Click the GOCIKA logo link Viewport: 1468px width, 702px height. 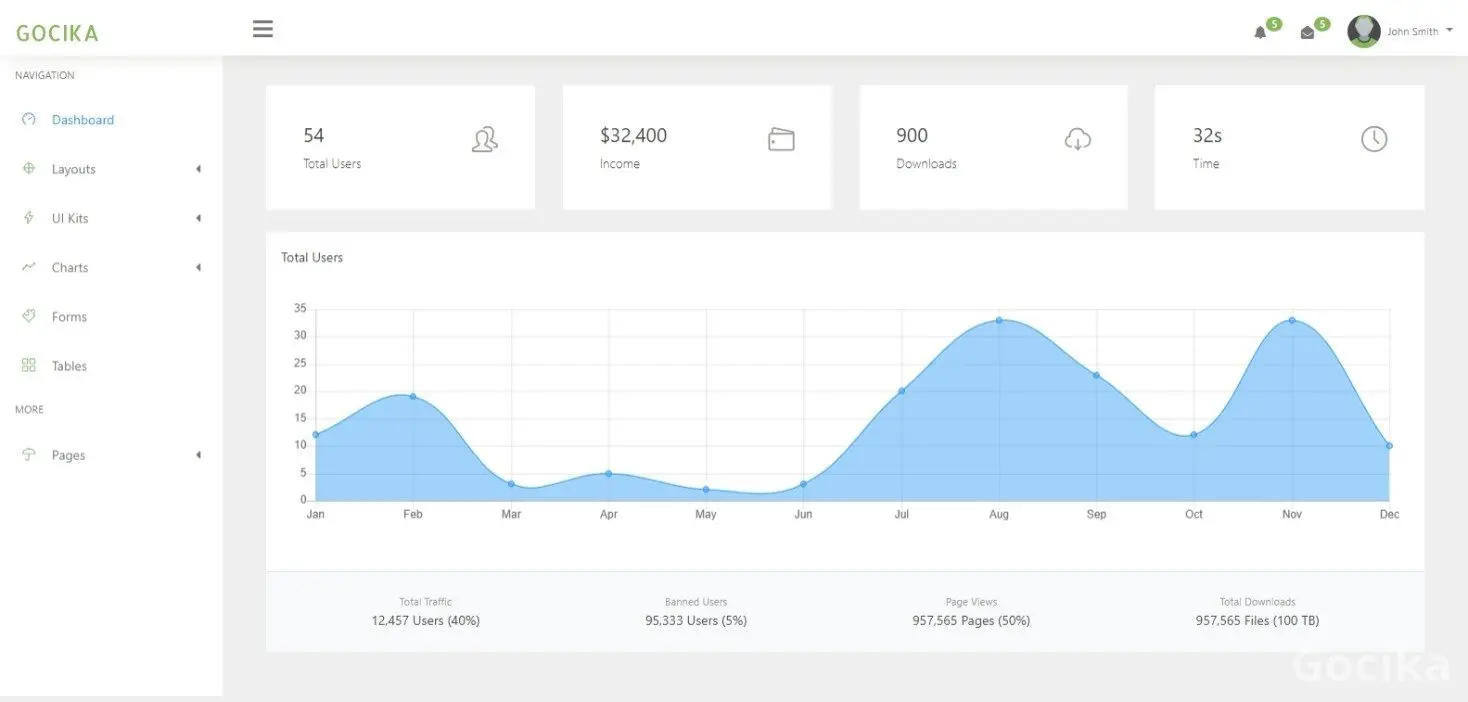[57, 33]
